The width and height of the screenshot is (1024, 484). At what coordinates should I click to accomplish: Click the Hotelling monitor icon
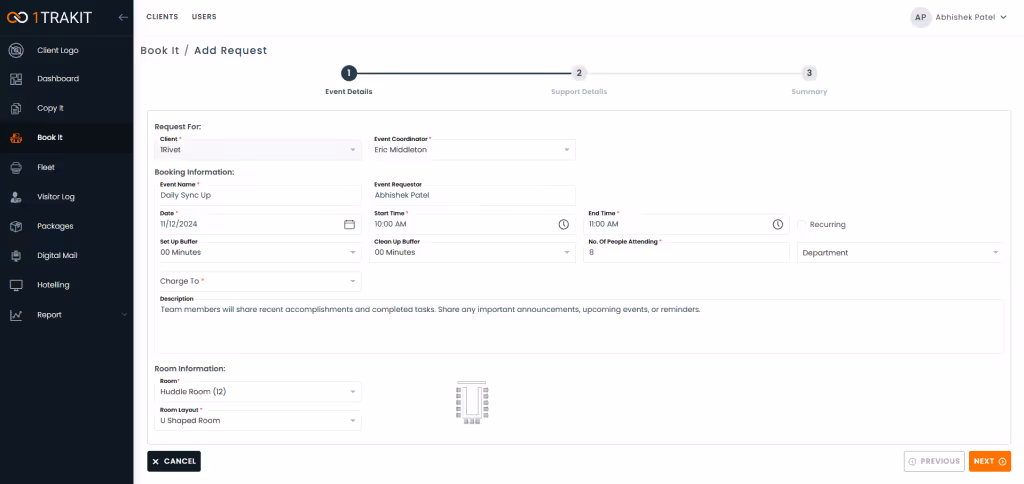coord(17,285)
